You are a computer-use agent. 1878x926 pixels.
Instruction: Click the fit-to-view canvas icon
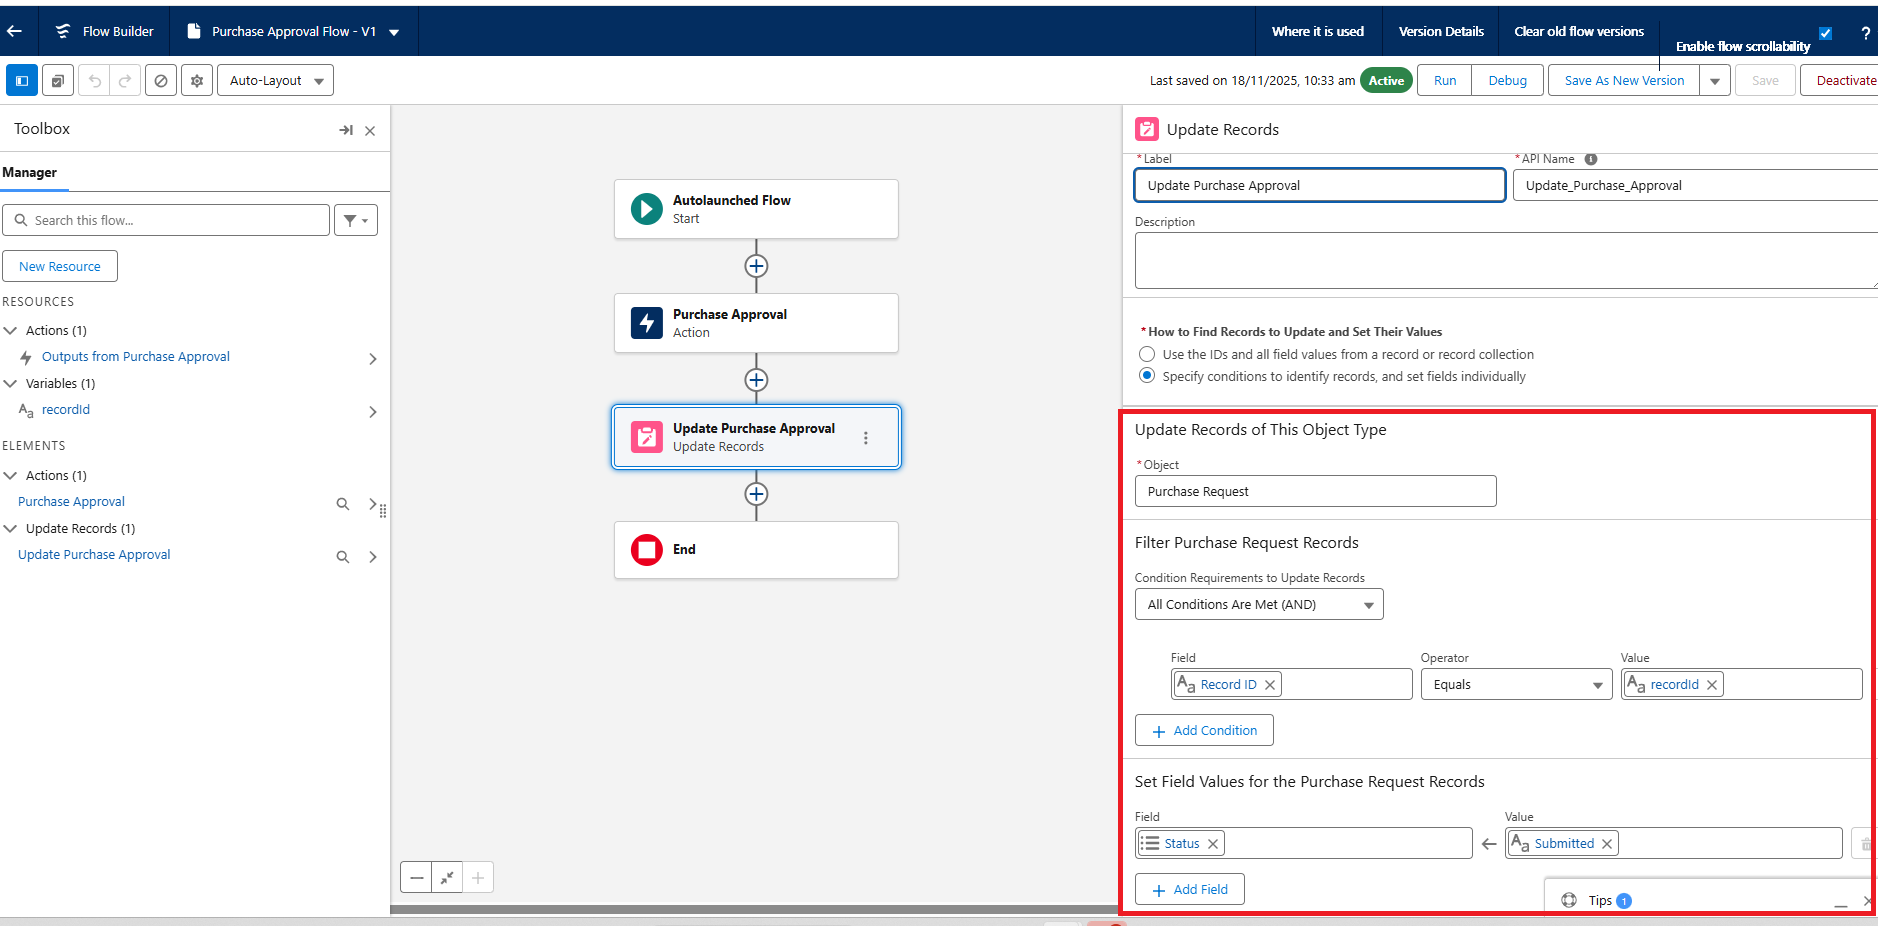pos(447,877)
